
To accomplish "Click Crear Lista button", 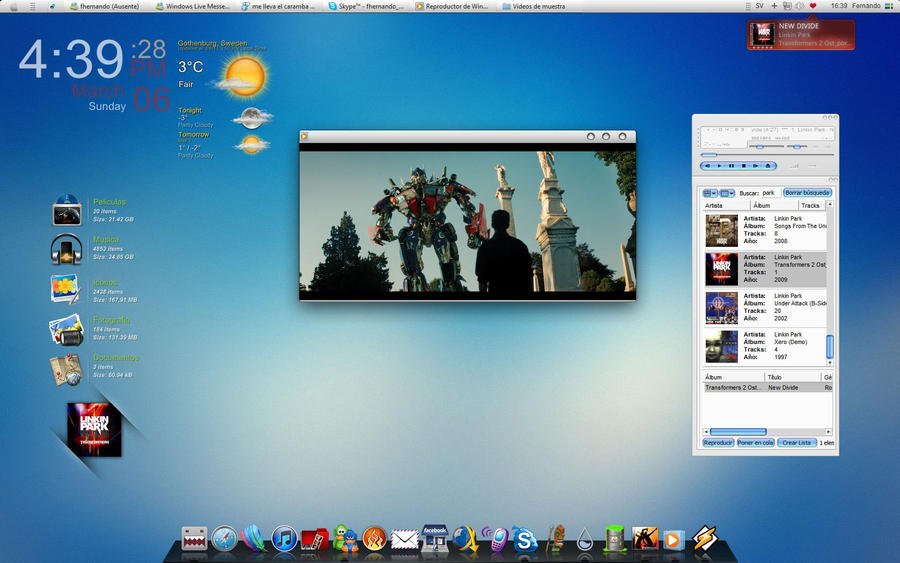I will [x=797, y=442].
